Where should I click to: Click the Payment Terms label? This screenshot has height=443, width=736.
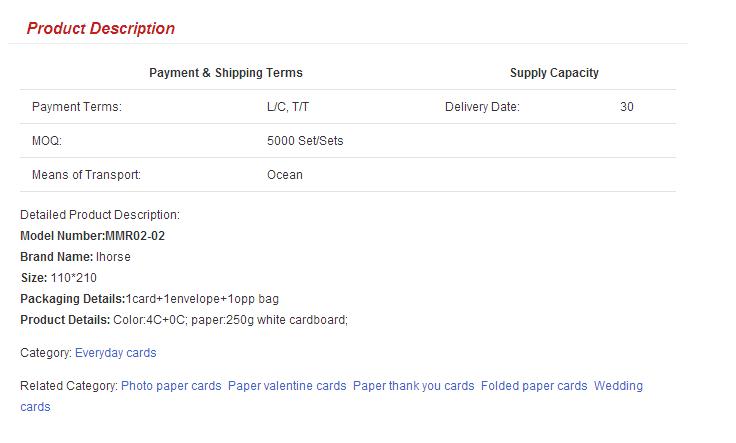point(77,107)
